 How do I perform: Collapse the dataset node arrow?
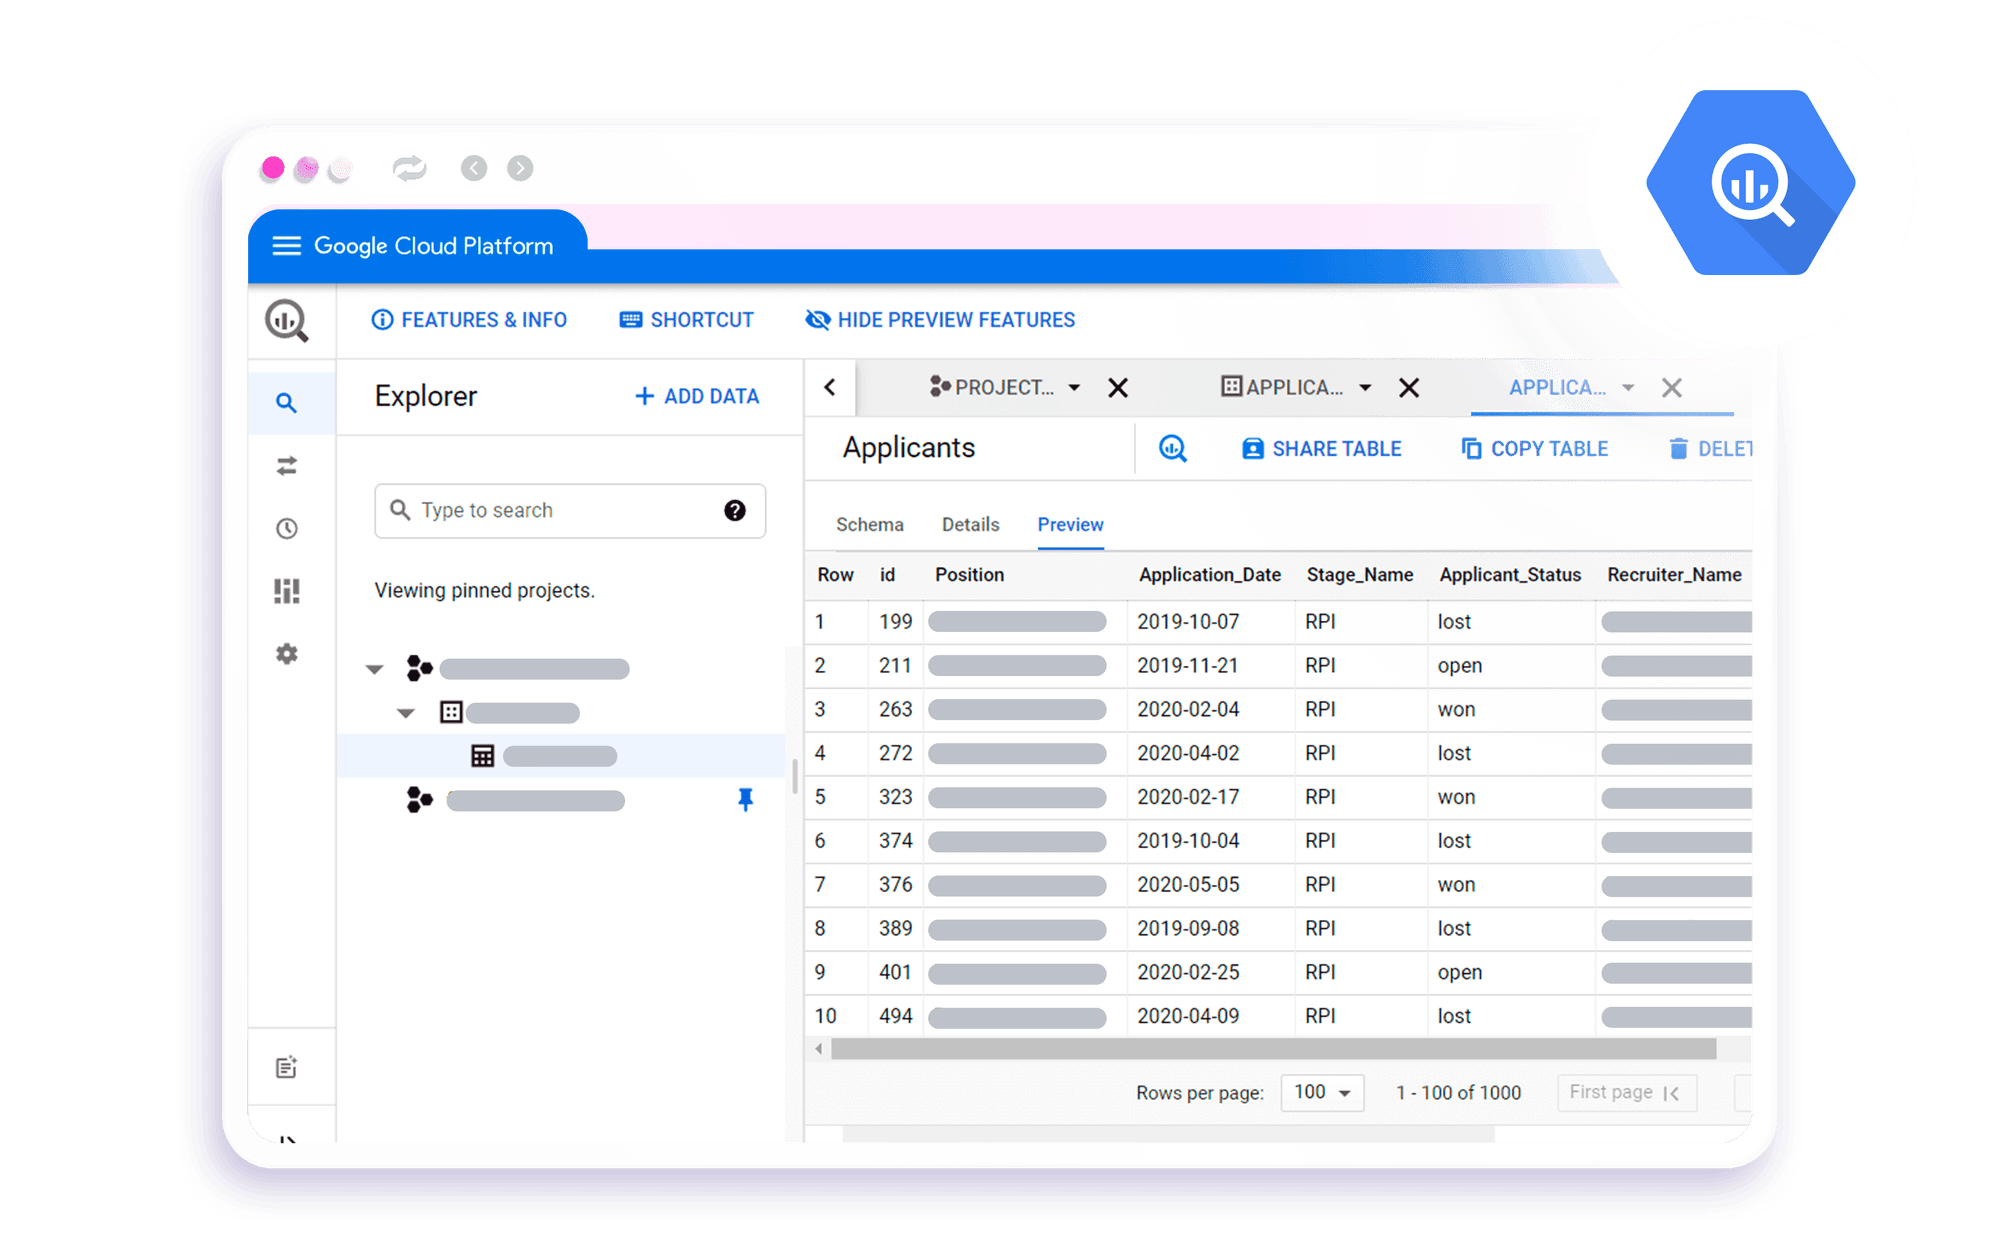pos(406,713)
